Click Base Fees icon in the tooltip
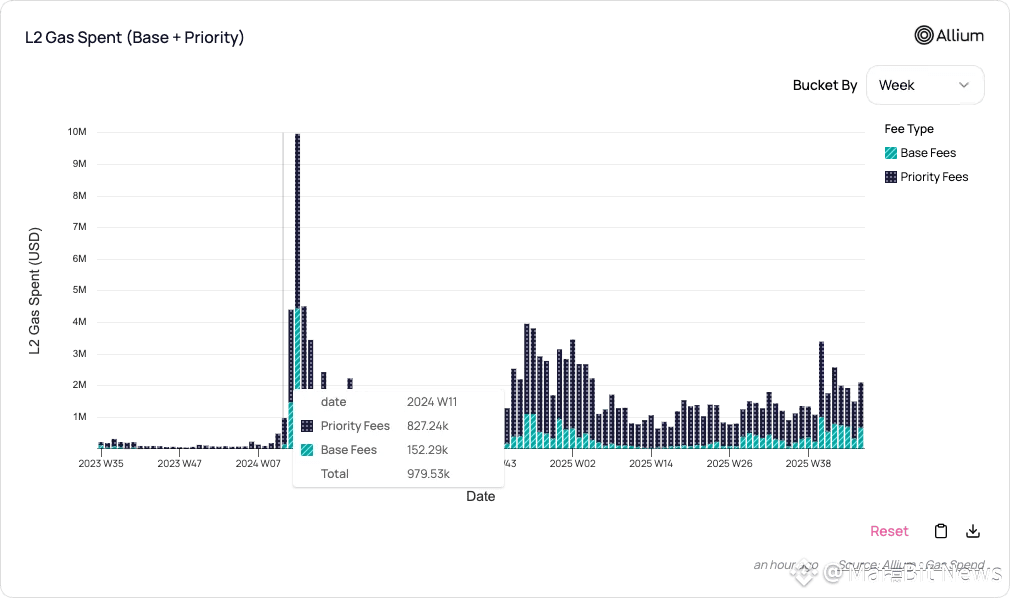 pyautogui.click(x=307, y=450)
